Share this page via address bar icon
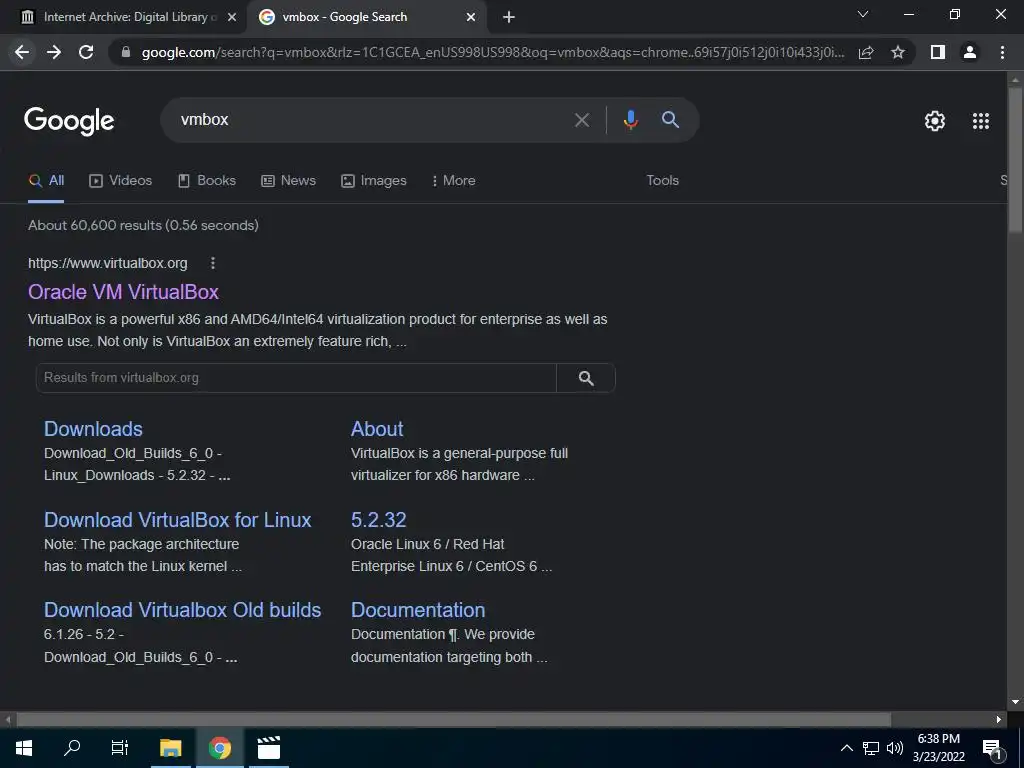This screenshot has height=768, width=1024. pyautogui.click(x=866, y=52)
